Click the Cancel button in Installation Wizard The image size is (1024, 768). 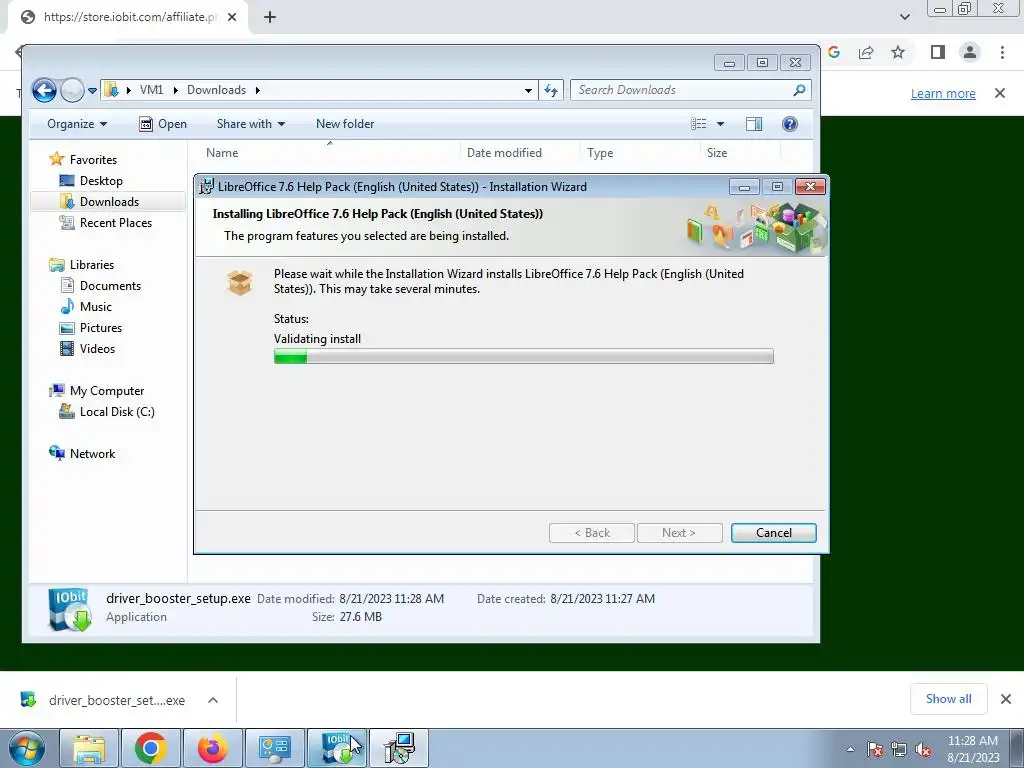coord(773,533)
